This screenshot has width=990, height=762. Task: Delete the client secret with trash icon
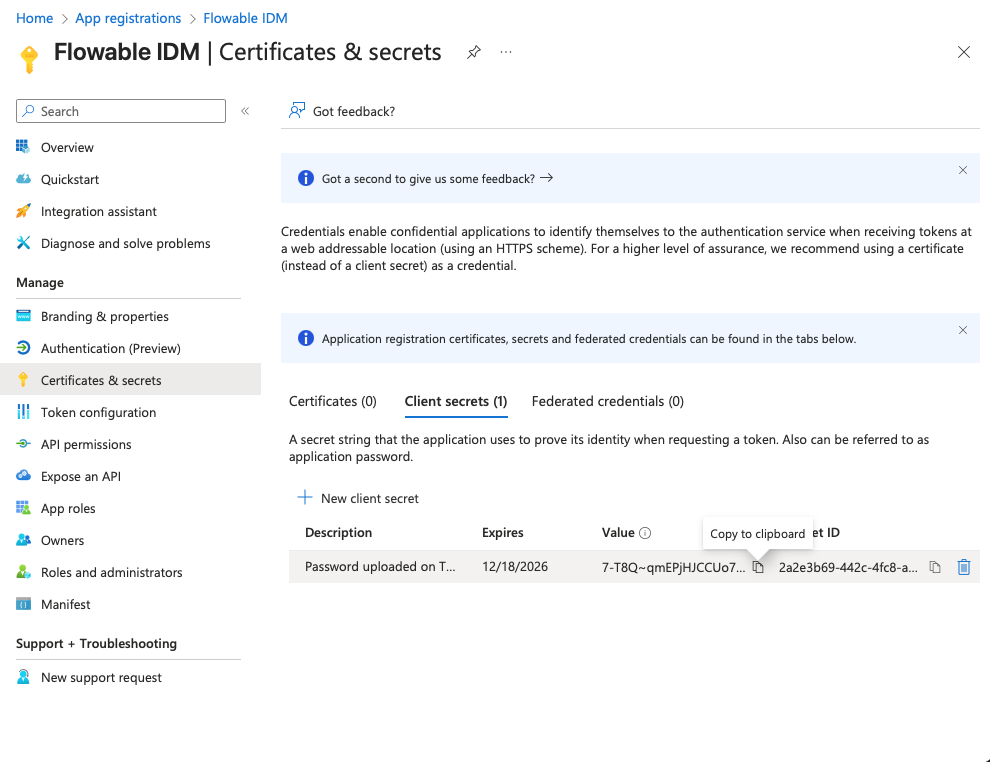(x=964, y=567)
